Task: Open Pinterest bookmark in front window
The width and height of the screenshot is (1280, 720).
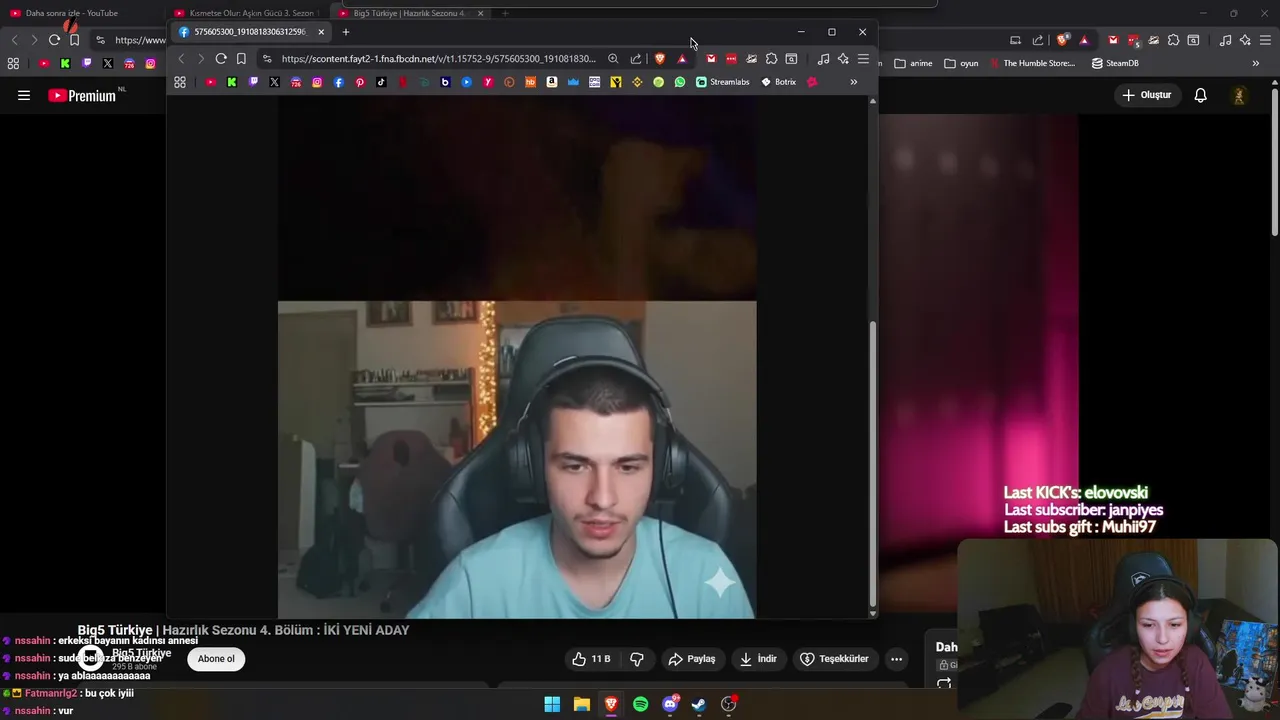Action: (360, 82)
